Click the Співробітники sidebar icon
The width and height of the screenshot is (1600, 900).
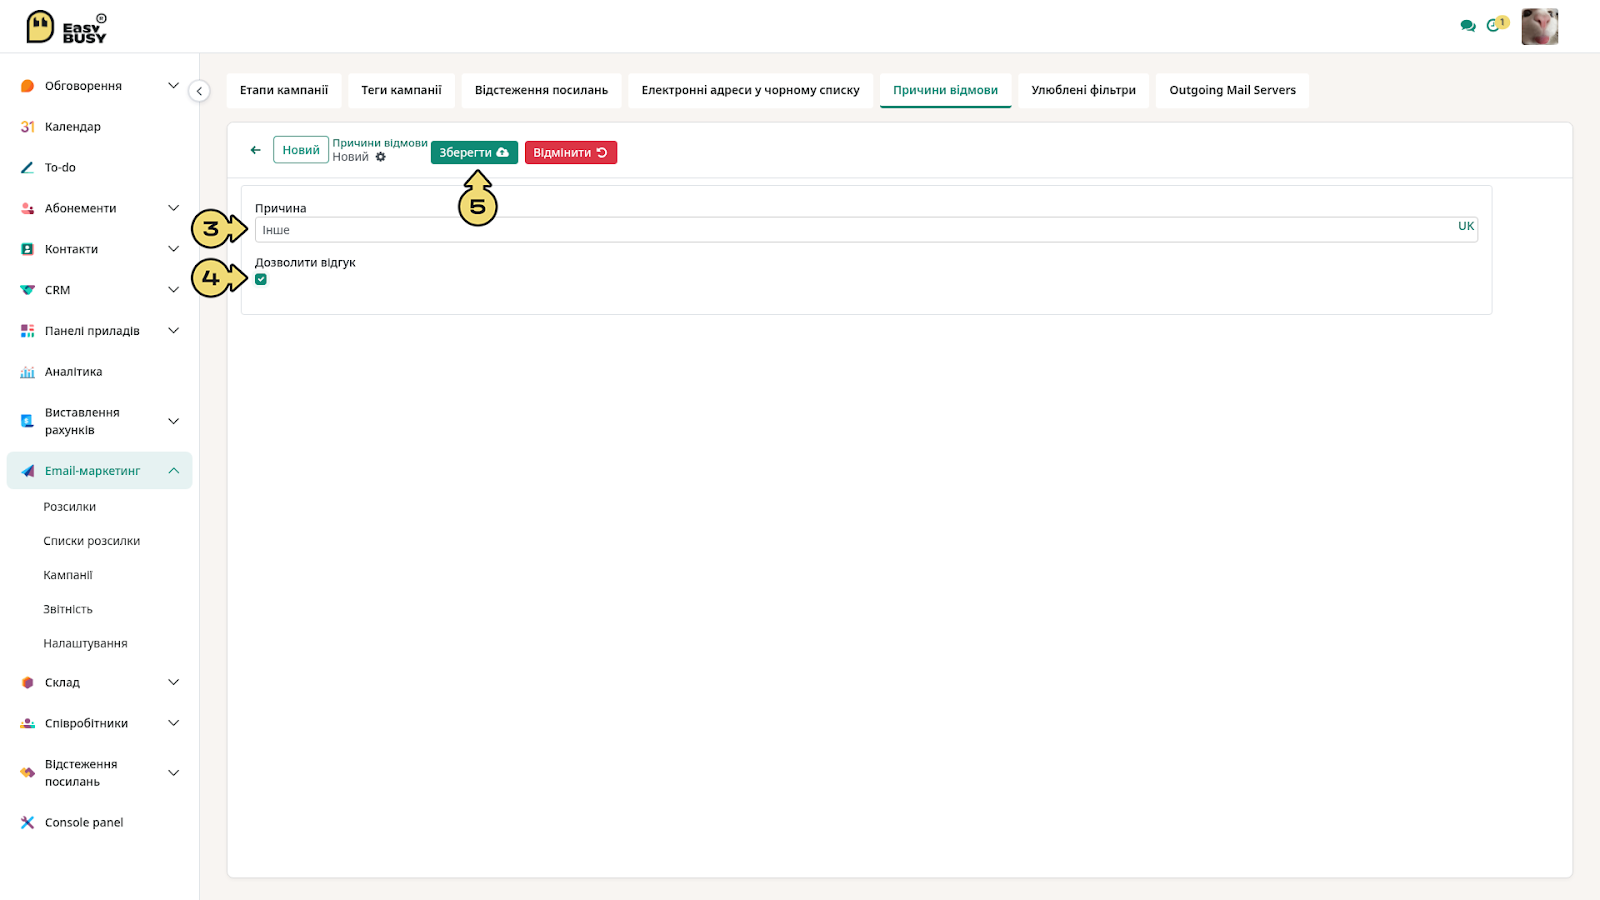(27, 723)
